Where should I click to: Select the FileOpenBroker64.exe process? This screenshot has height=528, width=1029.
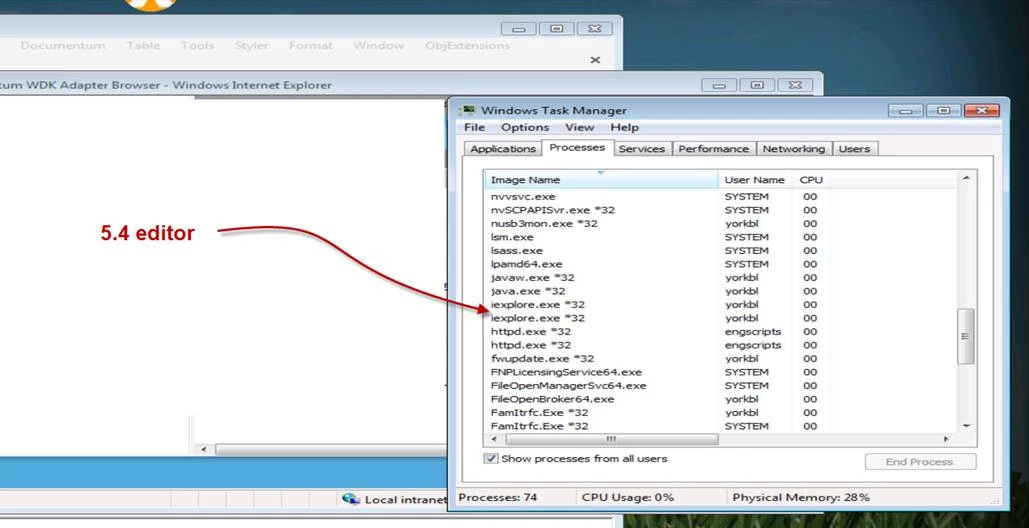pyautogui.click(x=721, y=399)
